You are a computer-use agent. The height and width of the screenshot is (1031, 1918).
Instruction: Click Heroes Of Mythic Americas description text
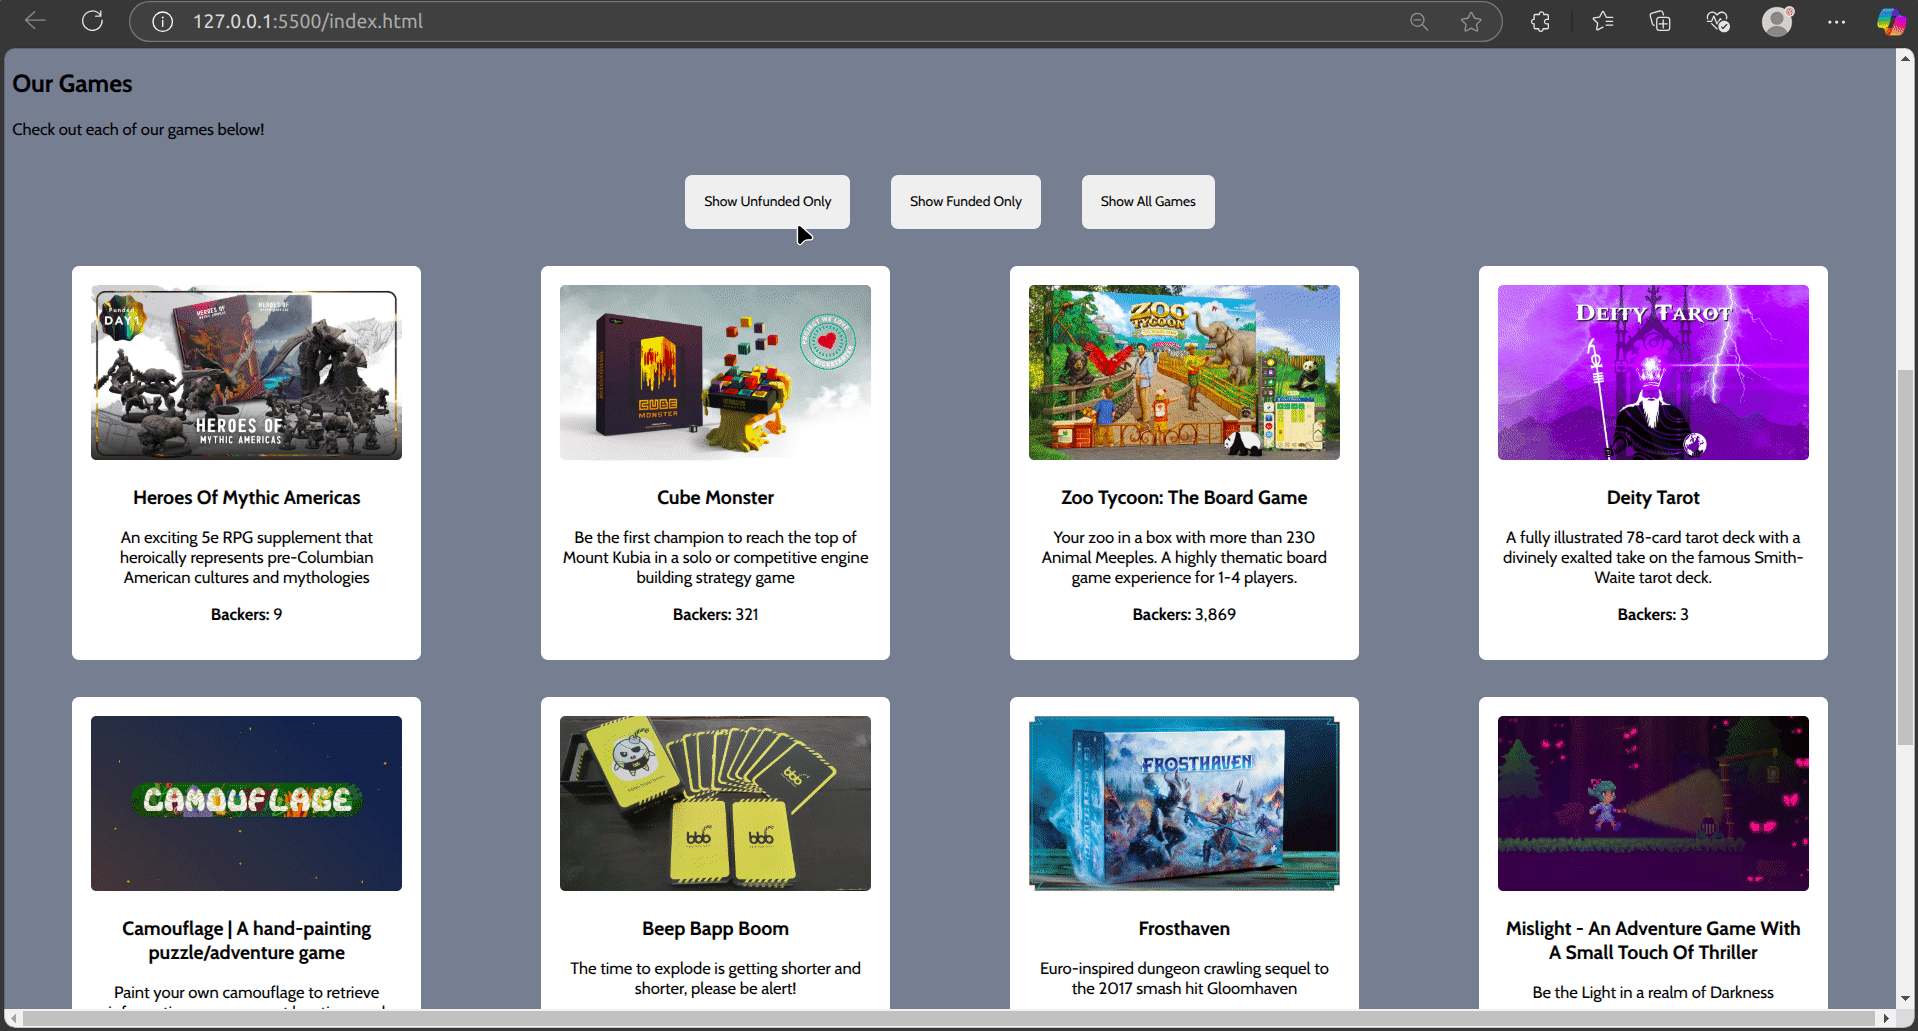click(246, 558)
